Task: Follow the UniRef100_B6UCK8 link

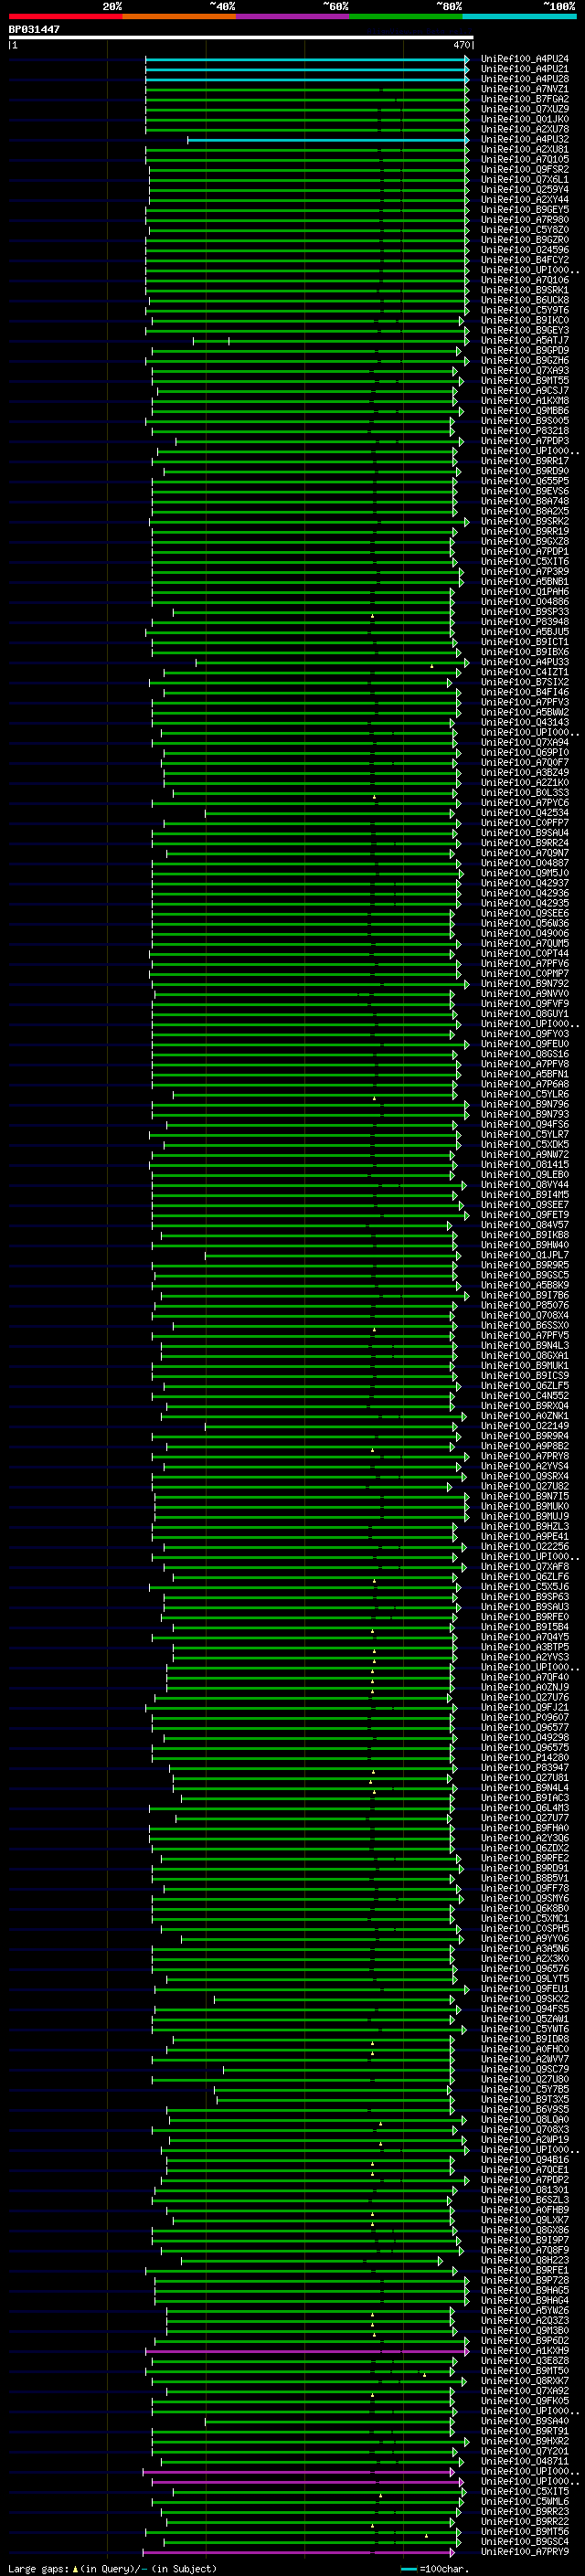Action: pos(524,300)
